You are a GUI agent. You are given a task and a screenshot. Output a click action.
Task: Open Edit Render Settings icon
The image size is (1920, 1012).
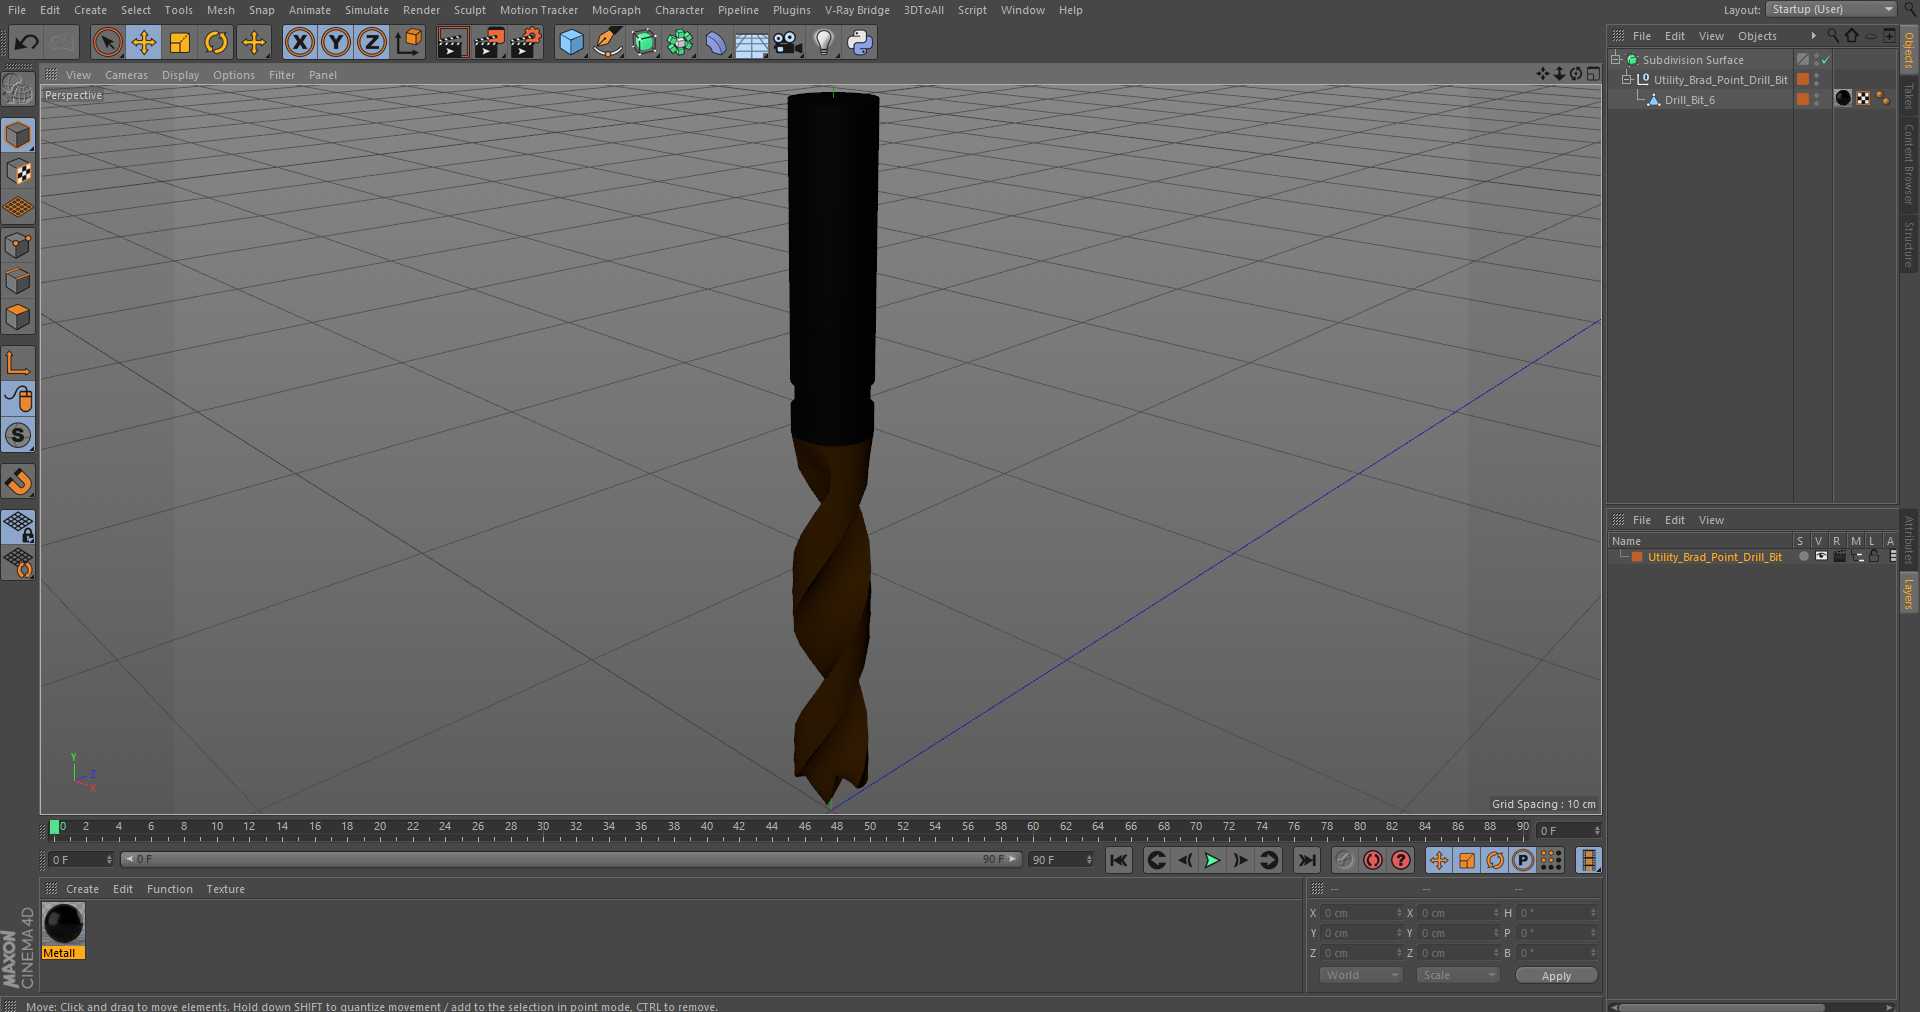point(526,42)
